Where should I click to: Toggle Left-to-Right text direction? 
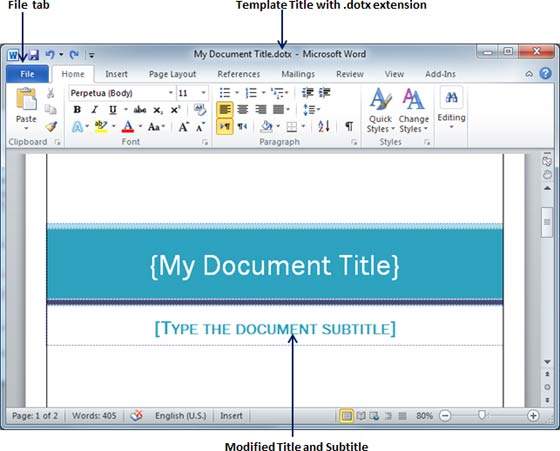(x=225, y=126)
